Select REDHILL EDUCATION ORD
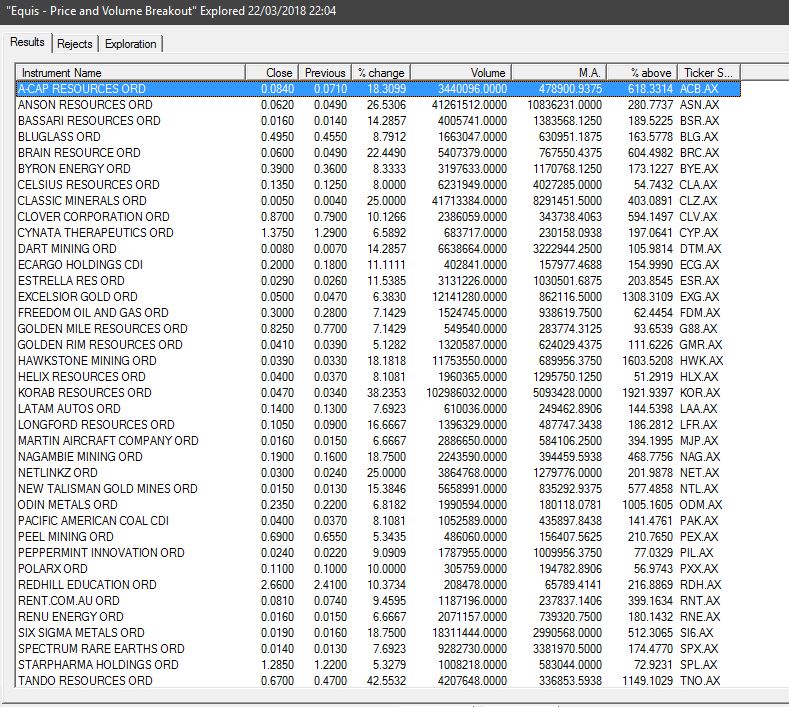Viewport: 789px width, 707px height. tap(378, 585)
